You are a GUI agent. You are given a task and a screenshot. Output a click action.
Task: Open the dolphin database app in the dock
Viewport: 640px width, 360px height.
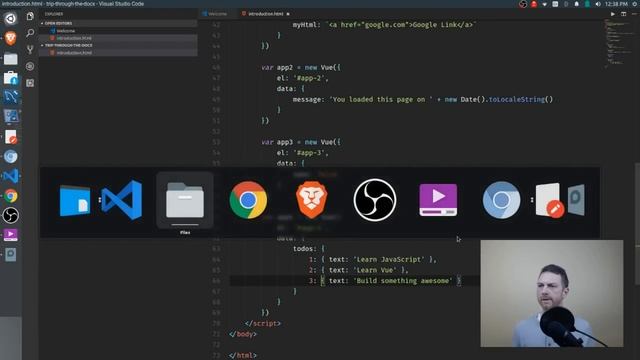point(11,97)
